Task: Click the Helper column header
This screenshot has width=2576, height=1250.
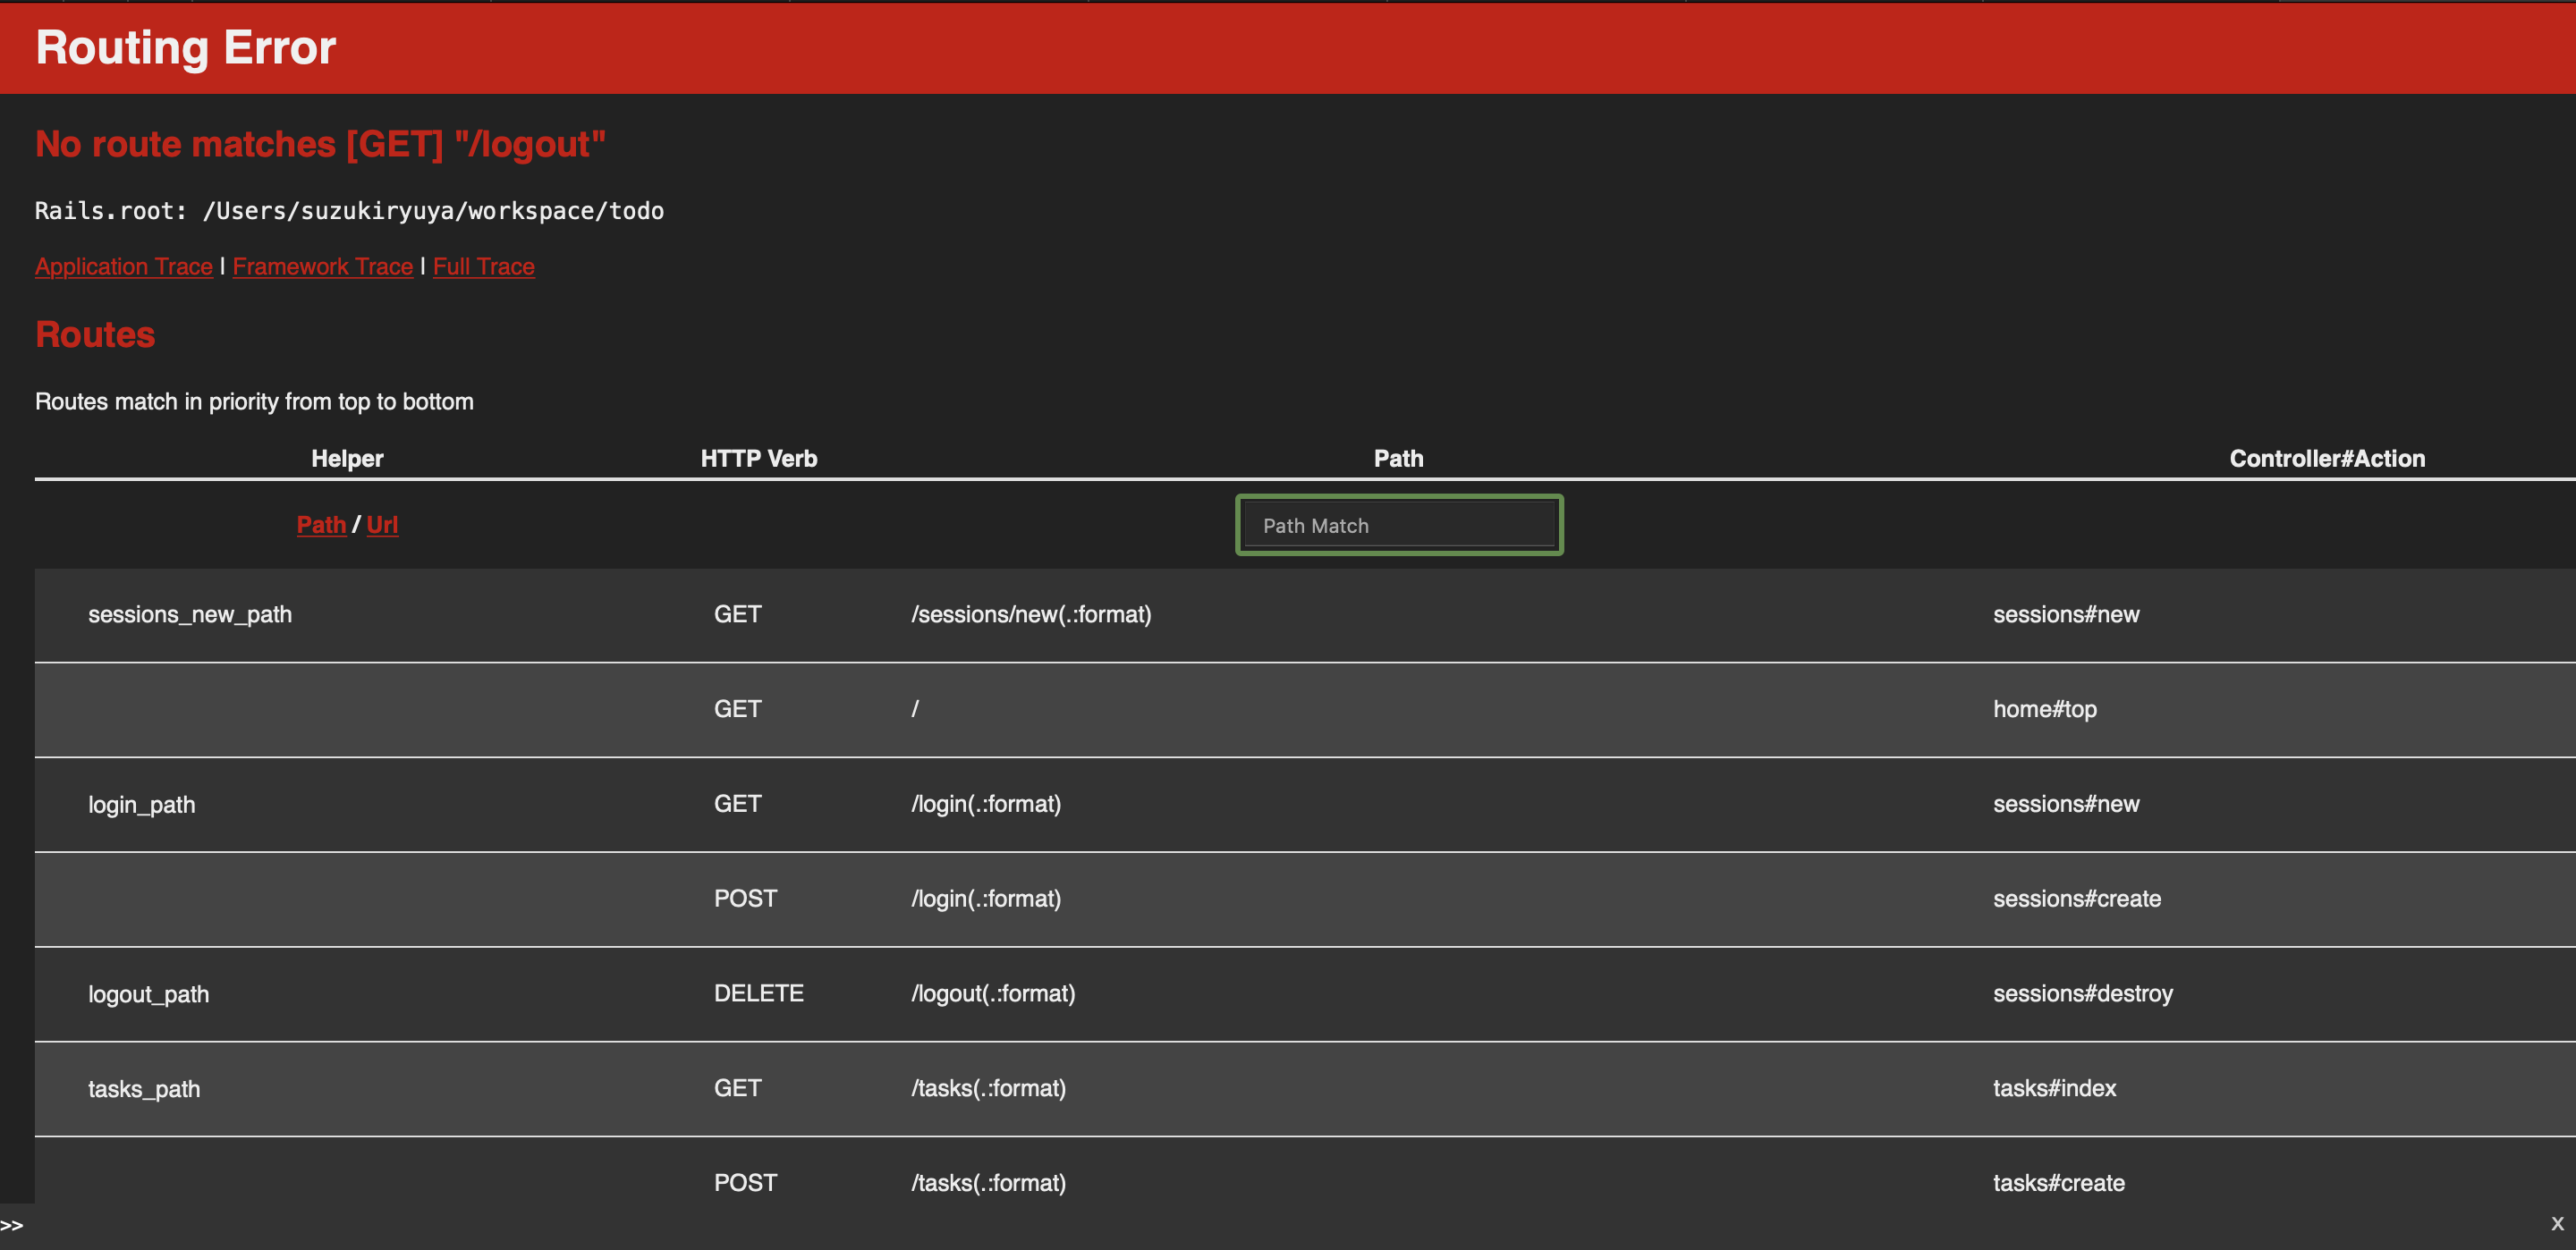Action: pos(347,458)
